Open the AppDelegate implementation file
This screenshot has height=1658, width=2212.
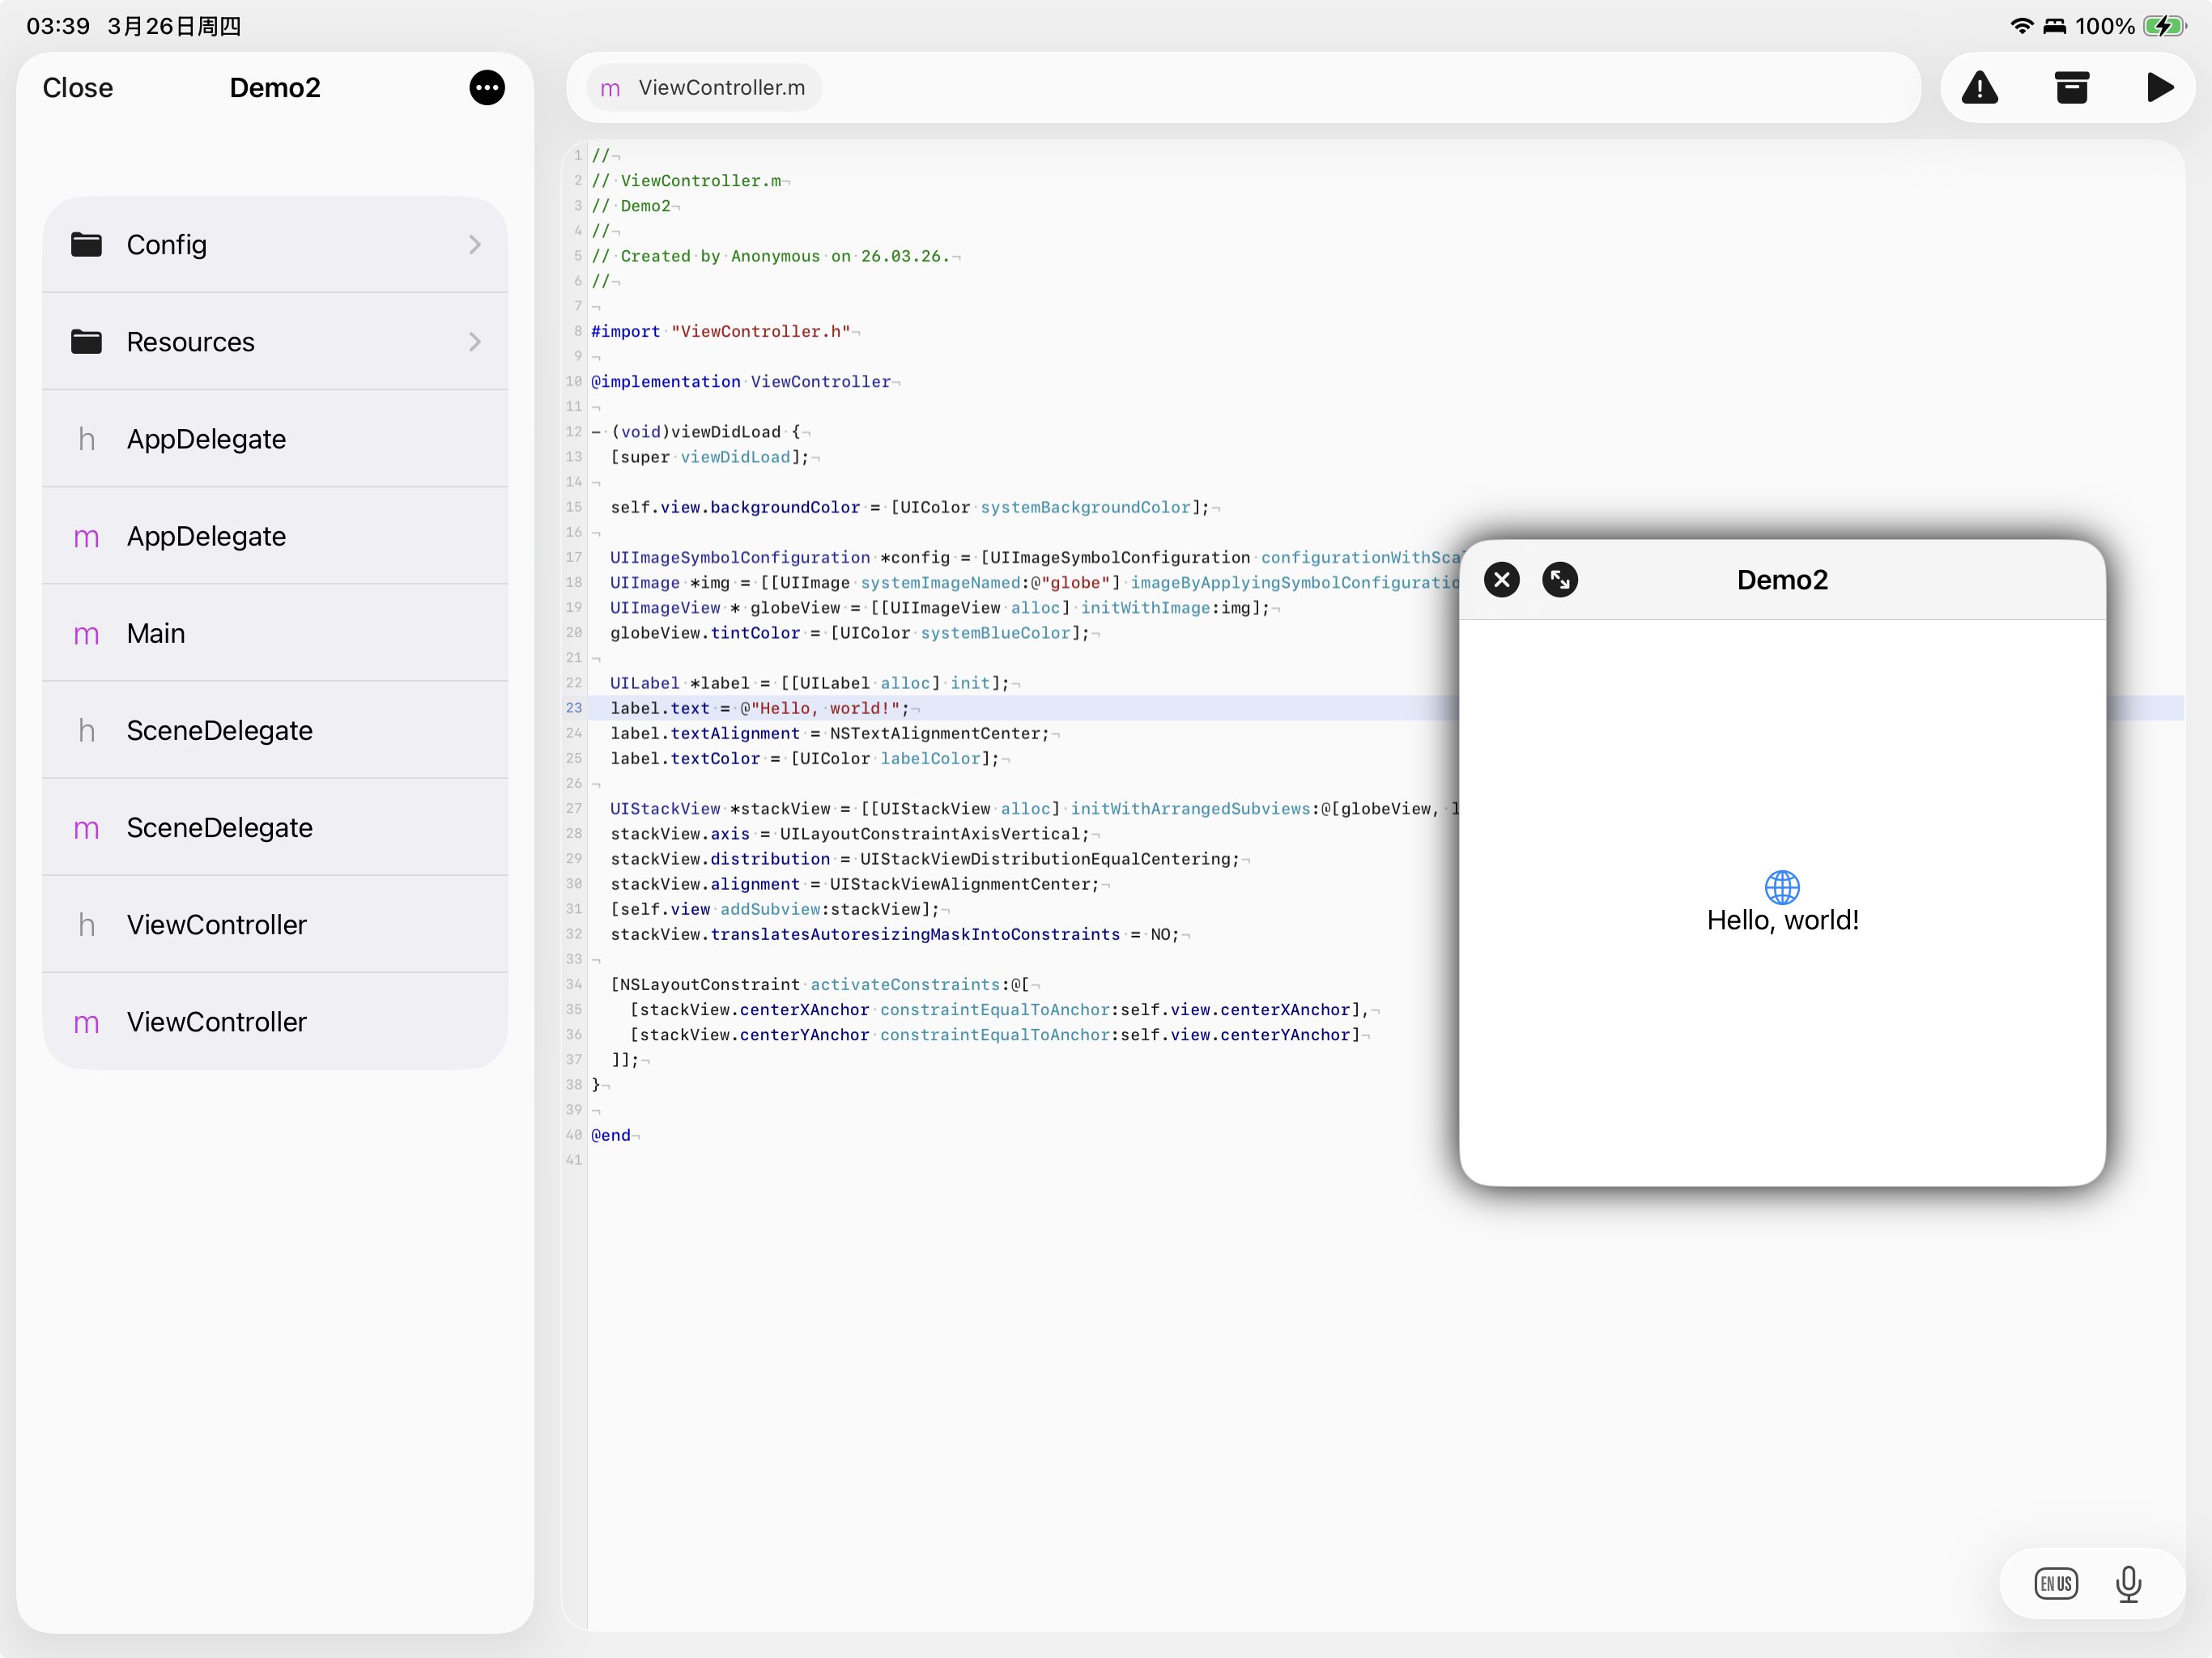click(x=275, y=536)
